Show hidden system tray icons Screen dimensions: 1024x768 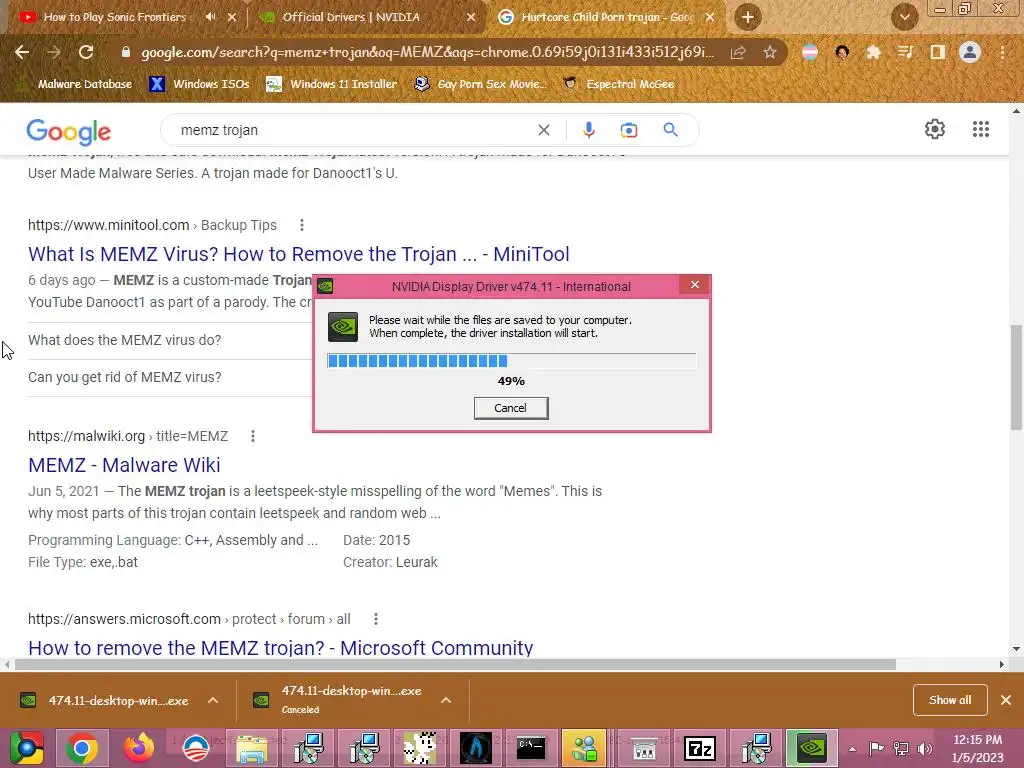coord(852,749)
